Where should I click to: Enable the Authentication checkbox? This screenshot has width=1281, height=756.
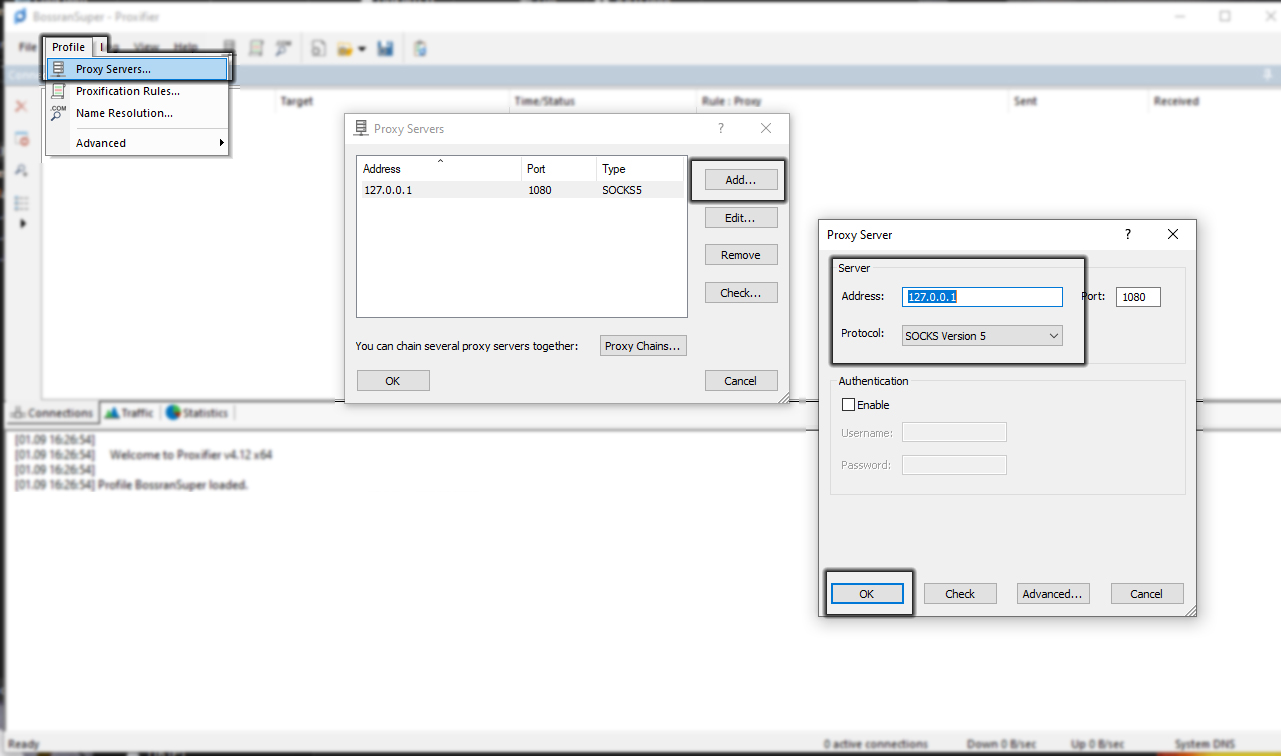(849, 405)
